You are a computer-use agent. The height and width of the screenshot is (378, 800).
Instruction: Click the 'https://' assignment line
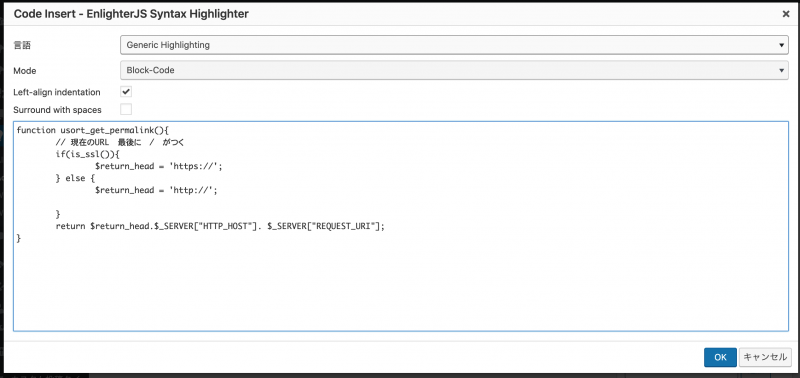(x=159, y=166)
